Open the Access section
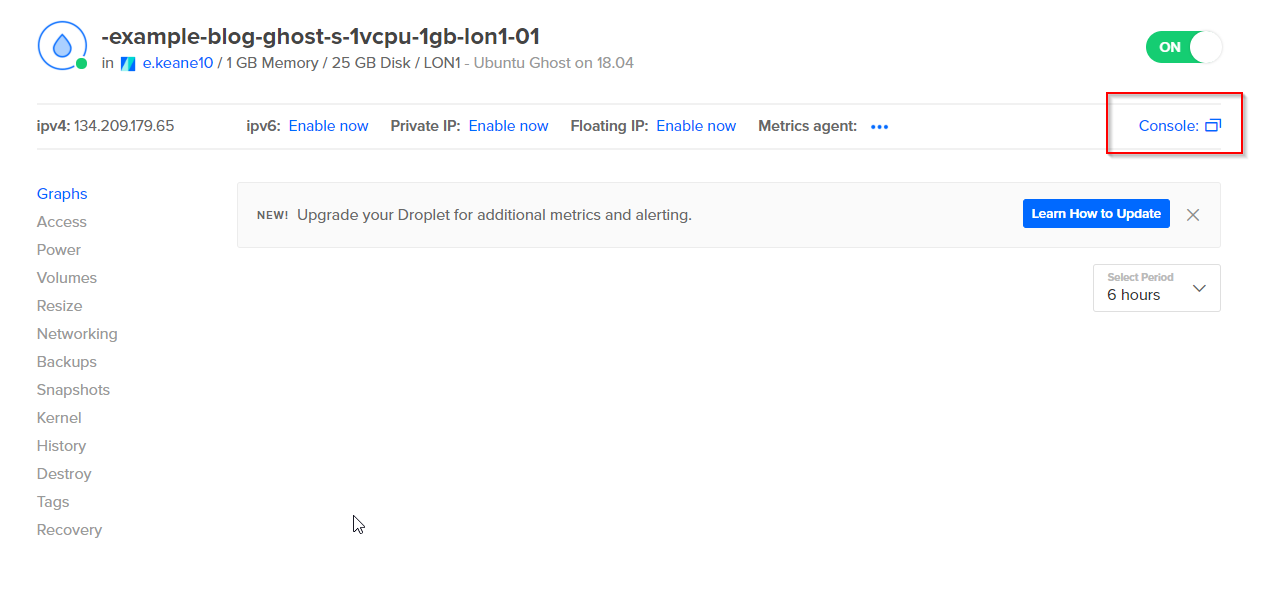This screenshot has width=1279, height=611. pos(62,222)
